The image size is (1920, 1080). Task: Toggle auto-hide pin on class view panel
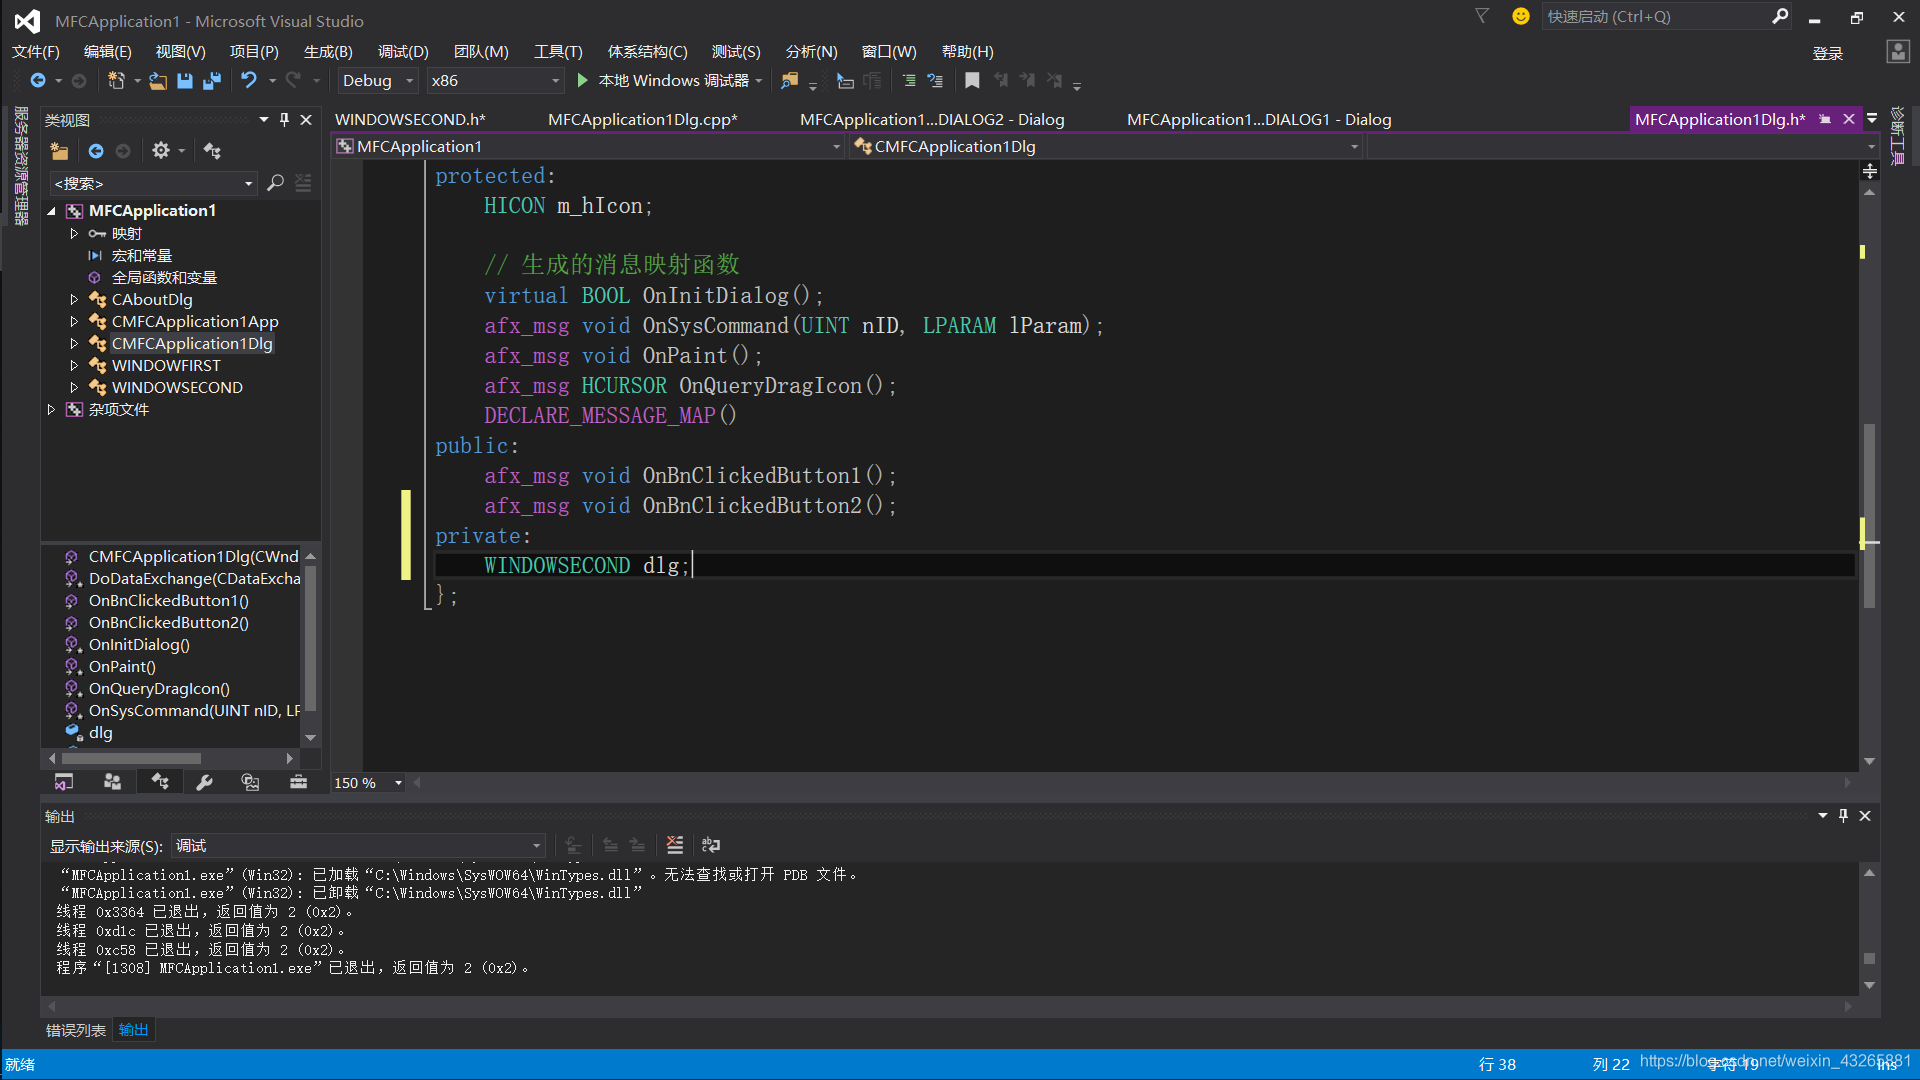pos(284,120)
